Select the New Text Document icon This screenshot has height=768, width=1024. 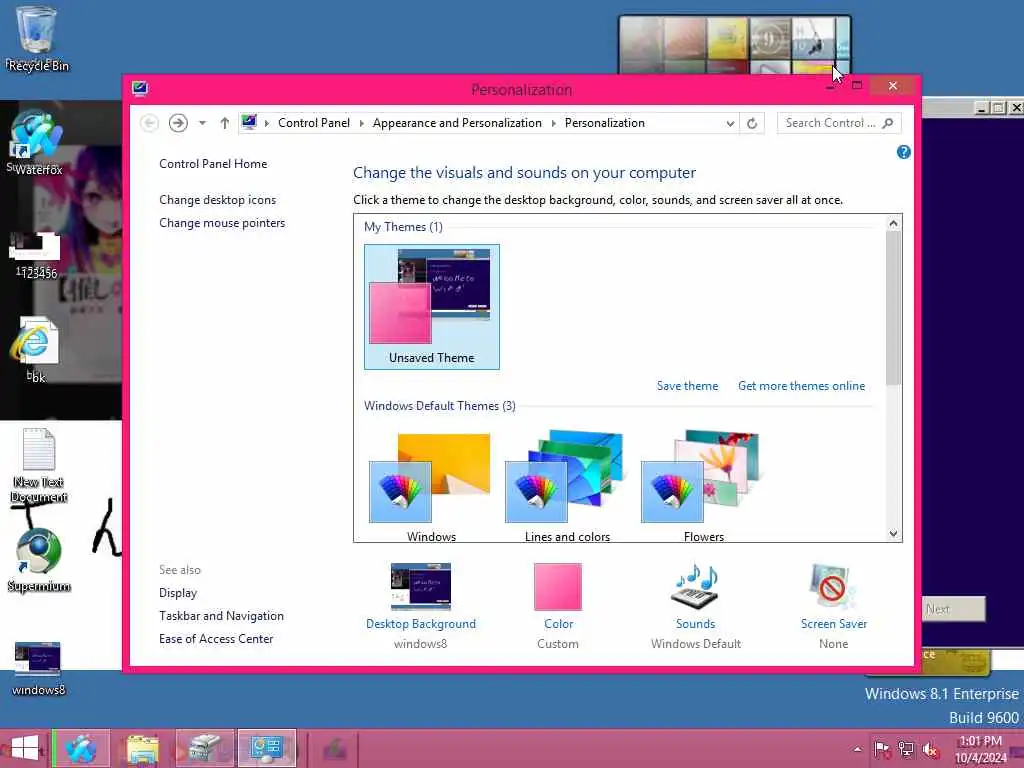39,465
